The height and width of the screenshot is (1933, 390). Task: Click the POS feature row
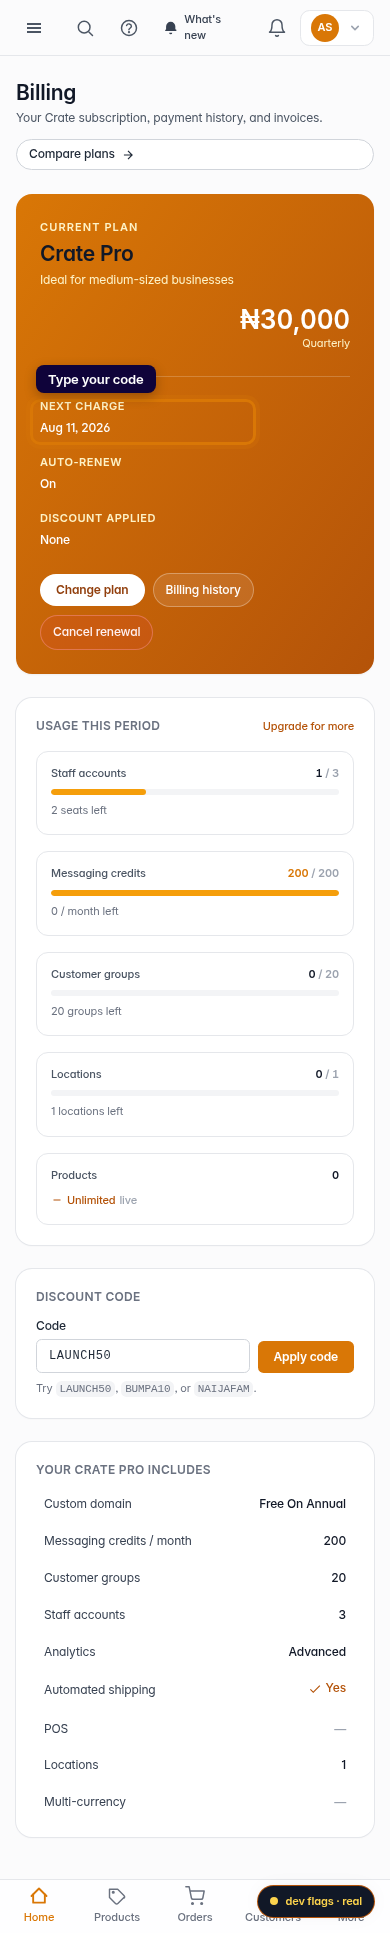[x=195, y=1729]
